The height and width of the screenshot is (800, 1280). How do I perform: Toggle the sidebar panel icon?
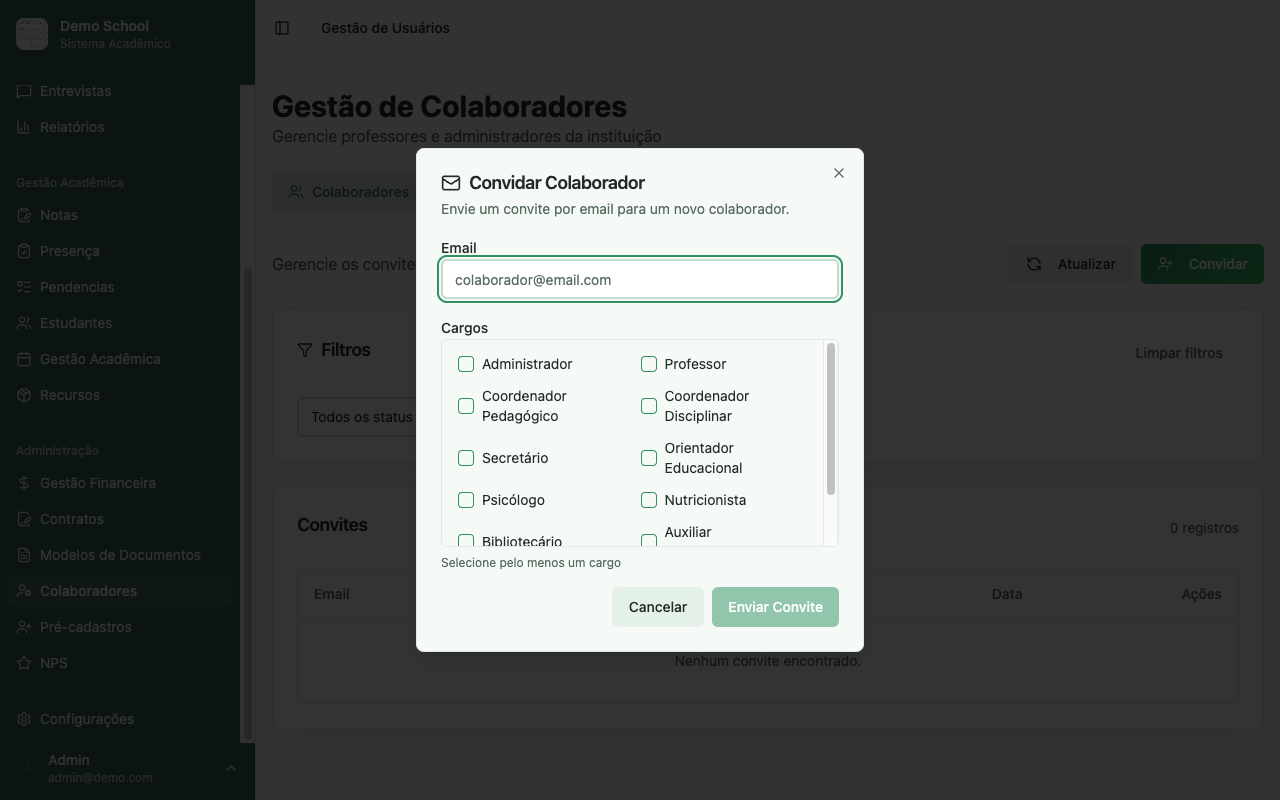tap(282, 28)
